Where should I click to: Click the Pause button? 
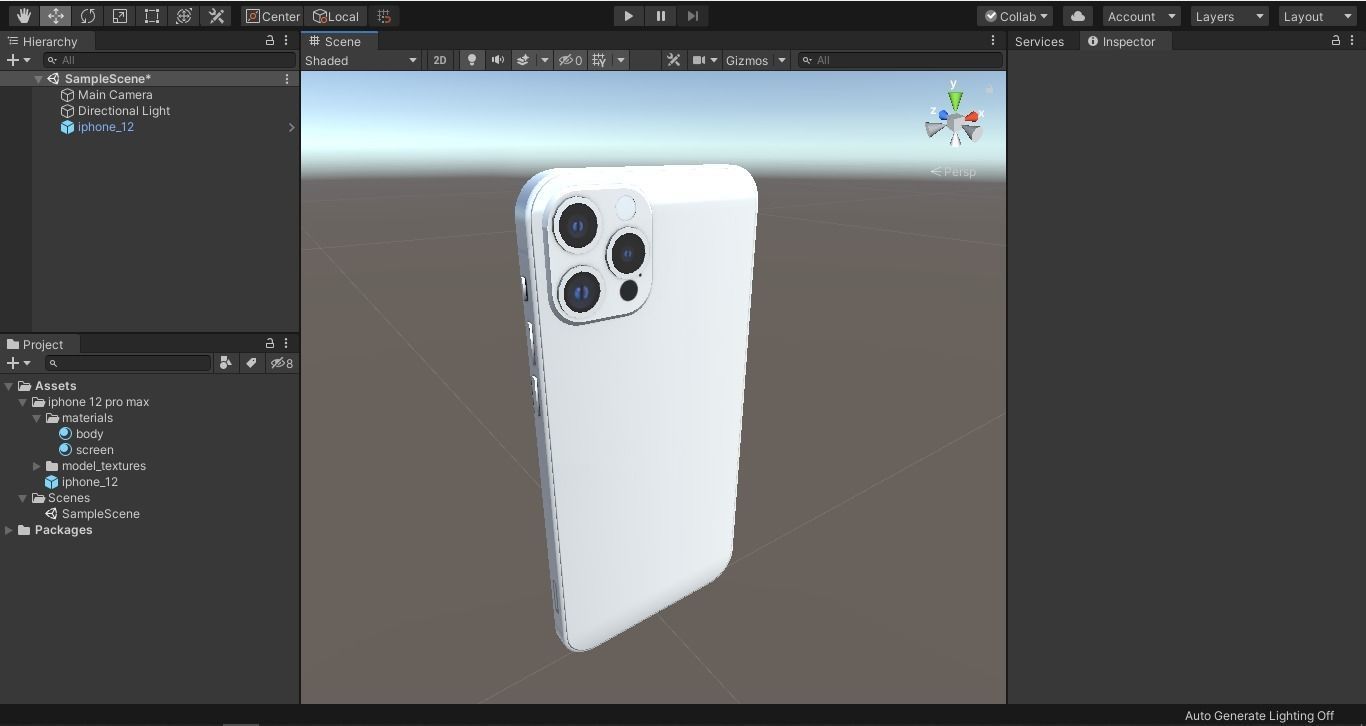point(660,16)
